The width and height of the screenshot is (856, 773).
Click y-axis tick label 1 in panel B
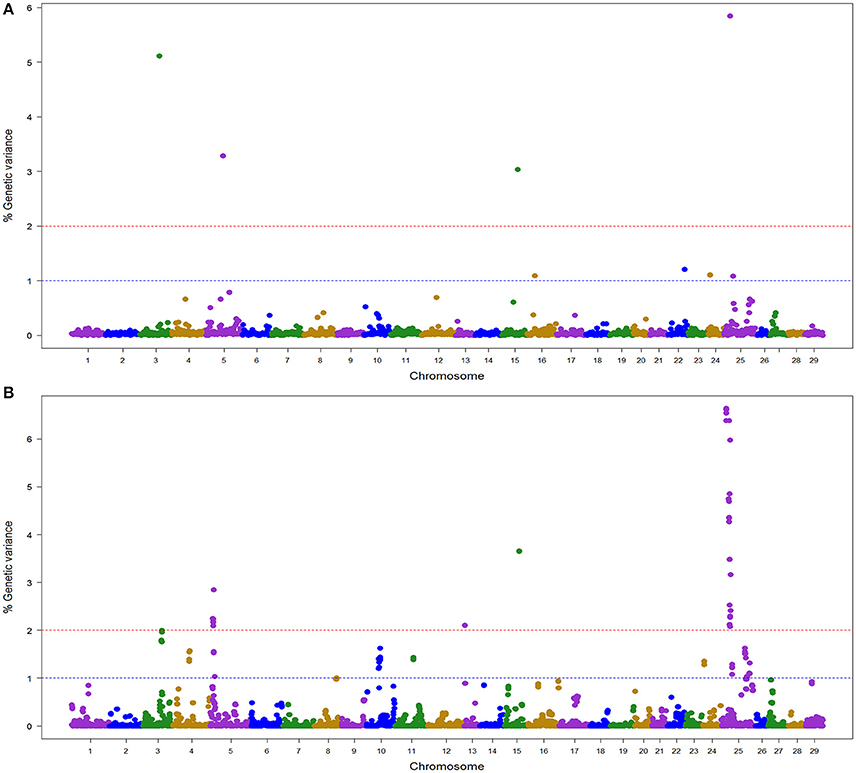29,678
